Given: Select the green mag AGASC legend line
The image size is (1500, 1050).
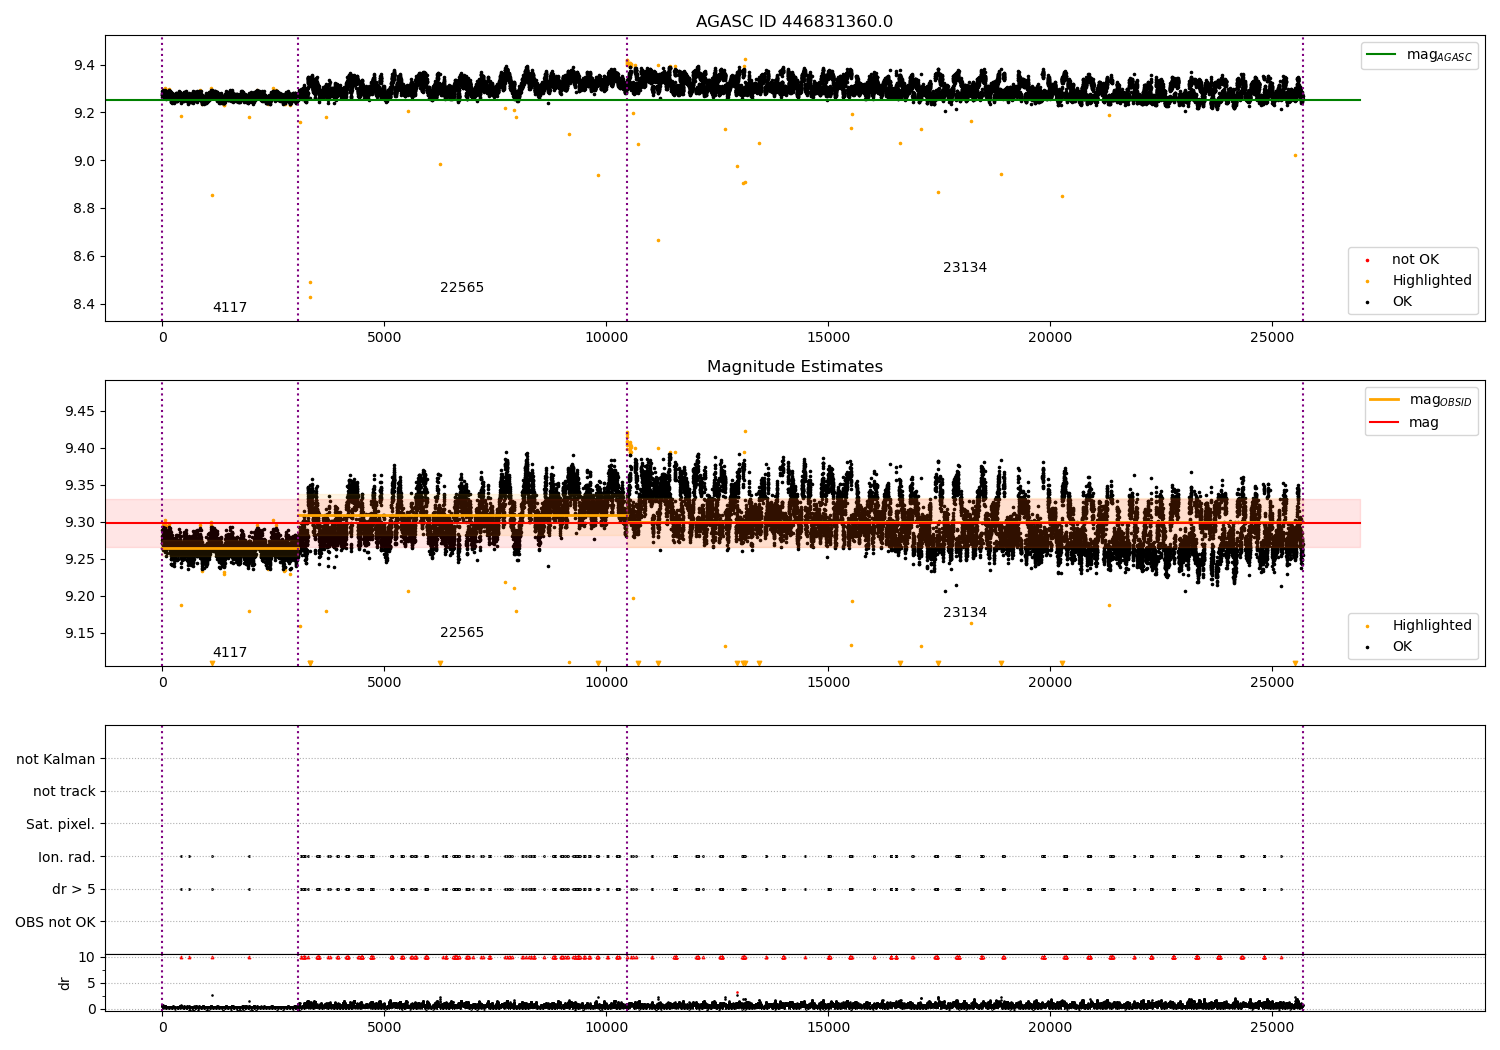Looking at the screenshot, I should click(x=1382, y=55).
